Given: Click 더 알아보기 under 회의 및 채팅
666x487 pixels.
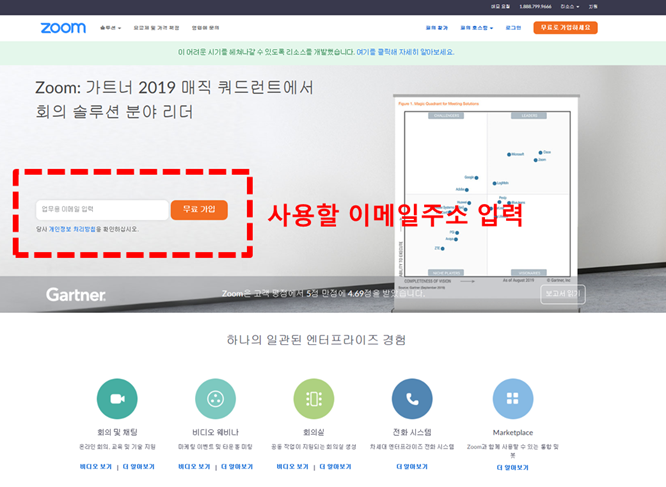Looking at the screenshot, I should pyautogui.click(x=138, y=467).
